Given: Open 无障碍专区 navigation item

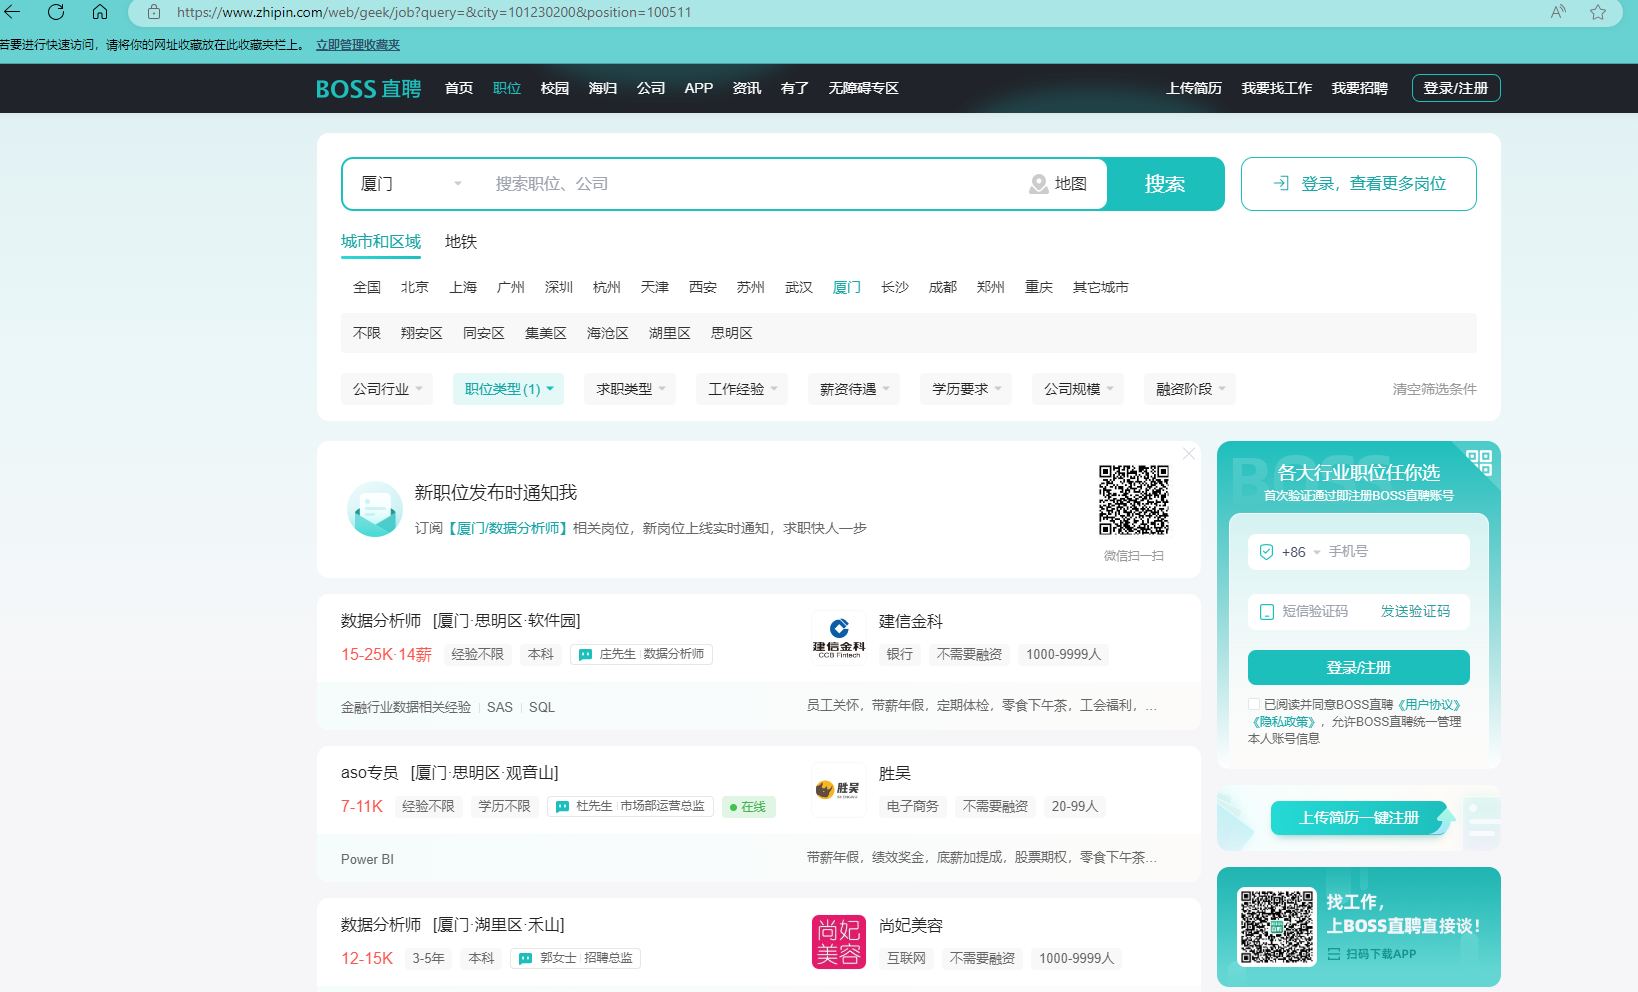Looking at the screenshot, I should click(864, 88).
